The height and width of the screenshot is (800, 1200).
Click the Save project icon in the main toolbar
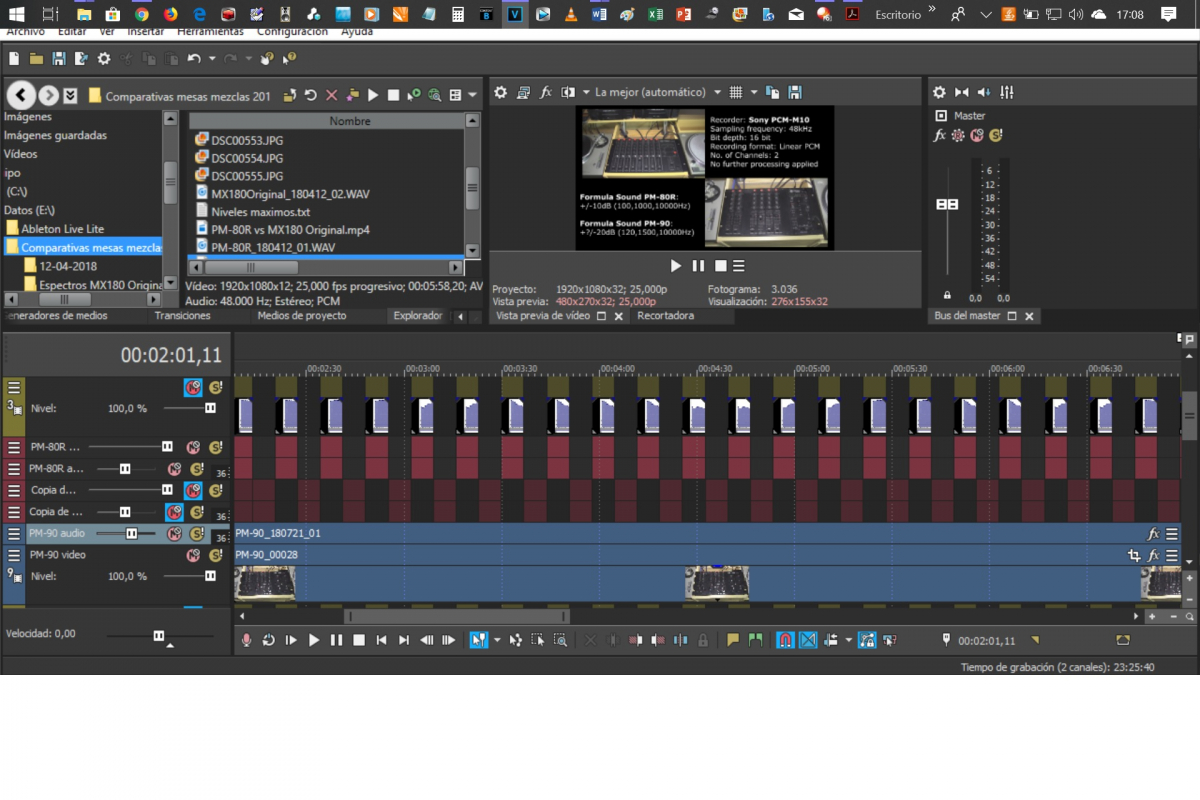[x=59, y=59]
